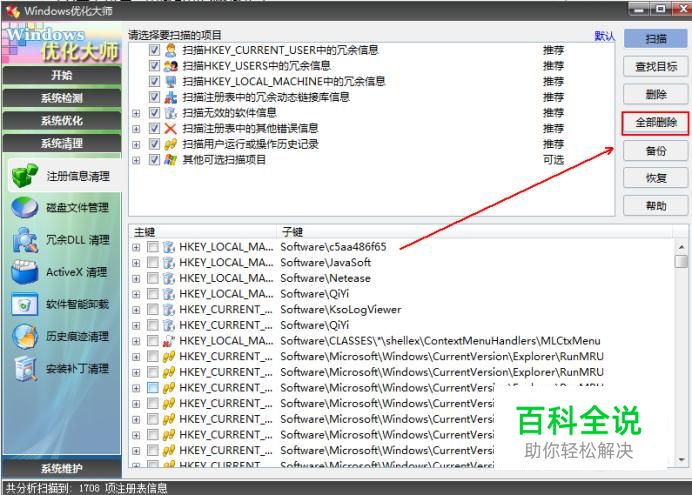Click the 恢复 restore button
Image resolution: width=692 pixels, height=495 pixels.
[656, 178]
